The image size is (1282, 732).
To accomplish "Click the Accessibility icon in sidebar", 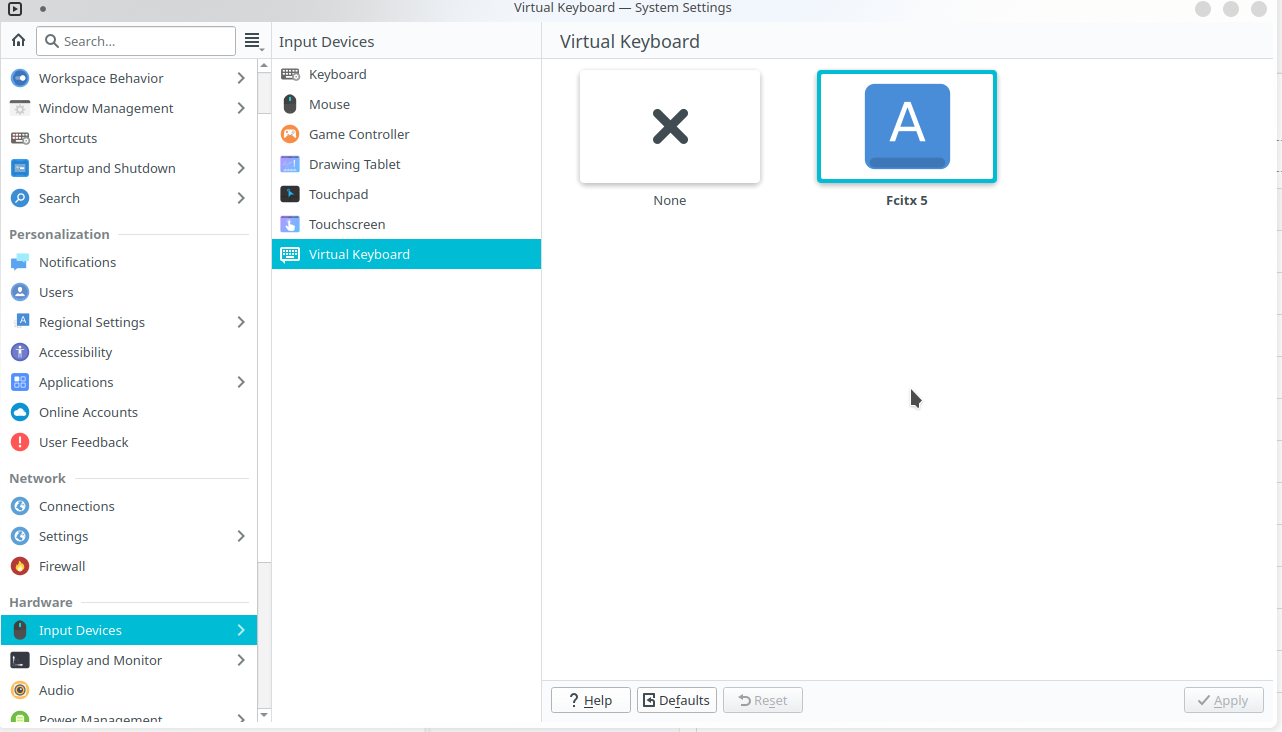I will pos(20,352).
